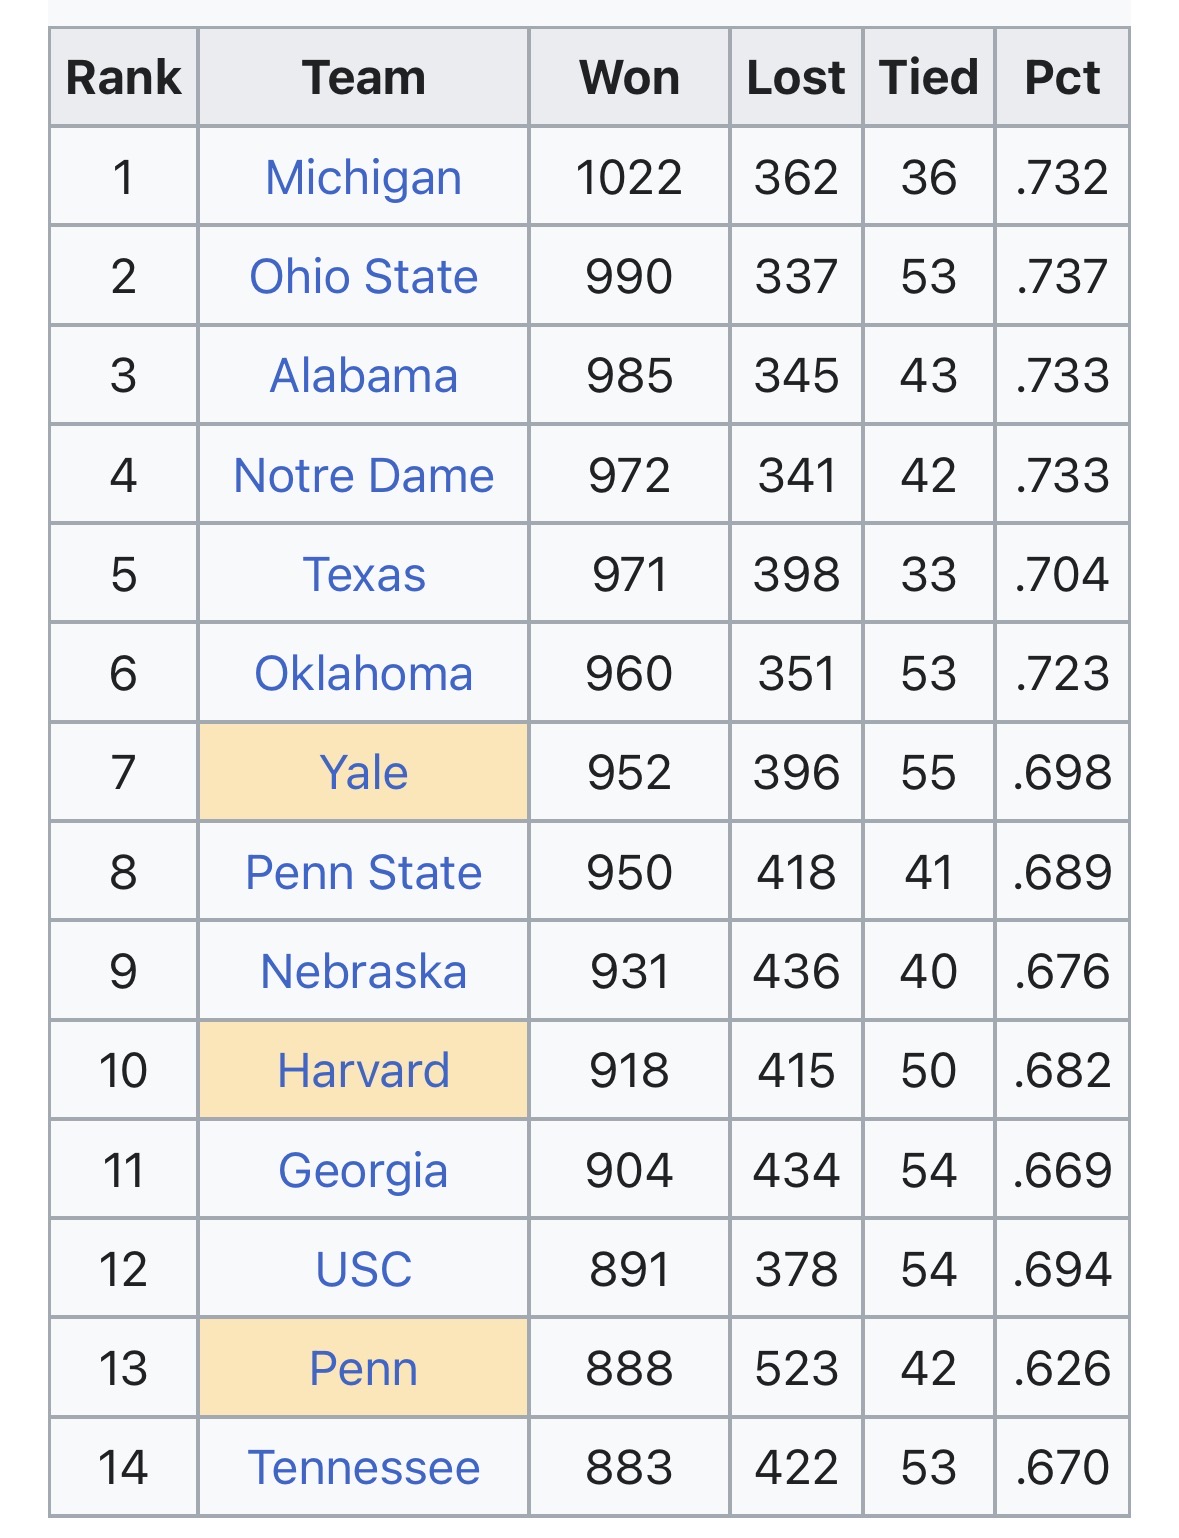Screen dimensions: 1179x1538
Task: Open the Oklahoma team page link
Action: coord(363,674)
